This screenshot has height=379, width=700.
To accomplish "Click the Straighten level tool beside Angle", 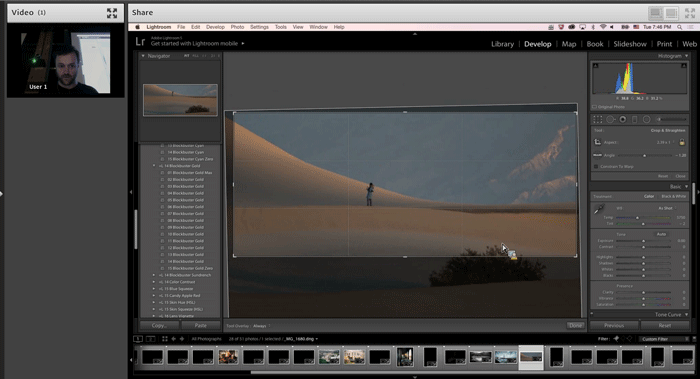I will coord(597,155).
